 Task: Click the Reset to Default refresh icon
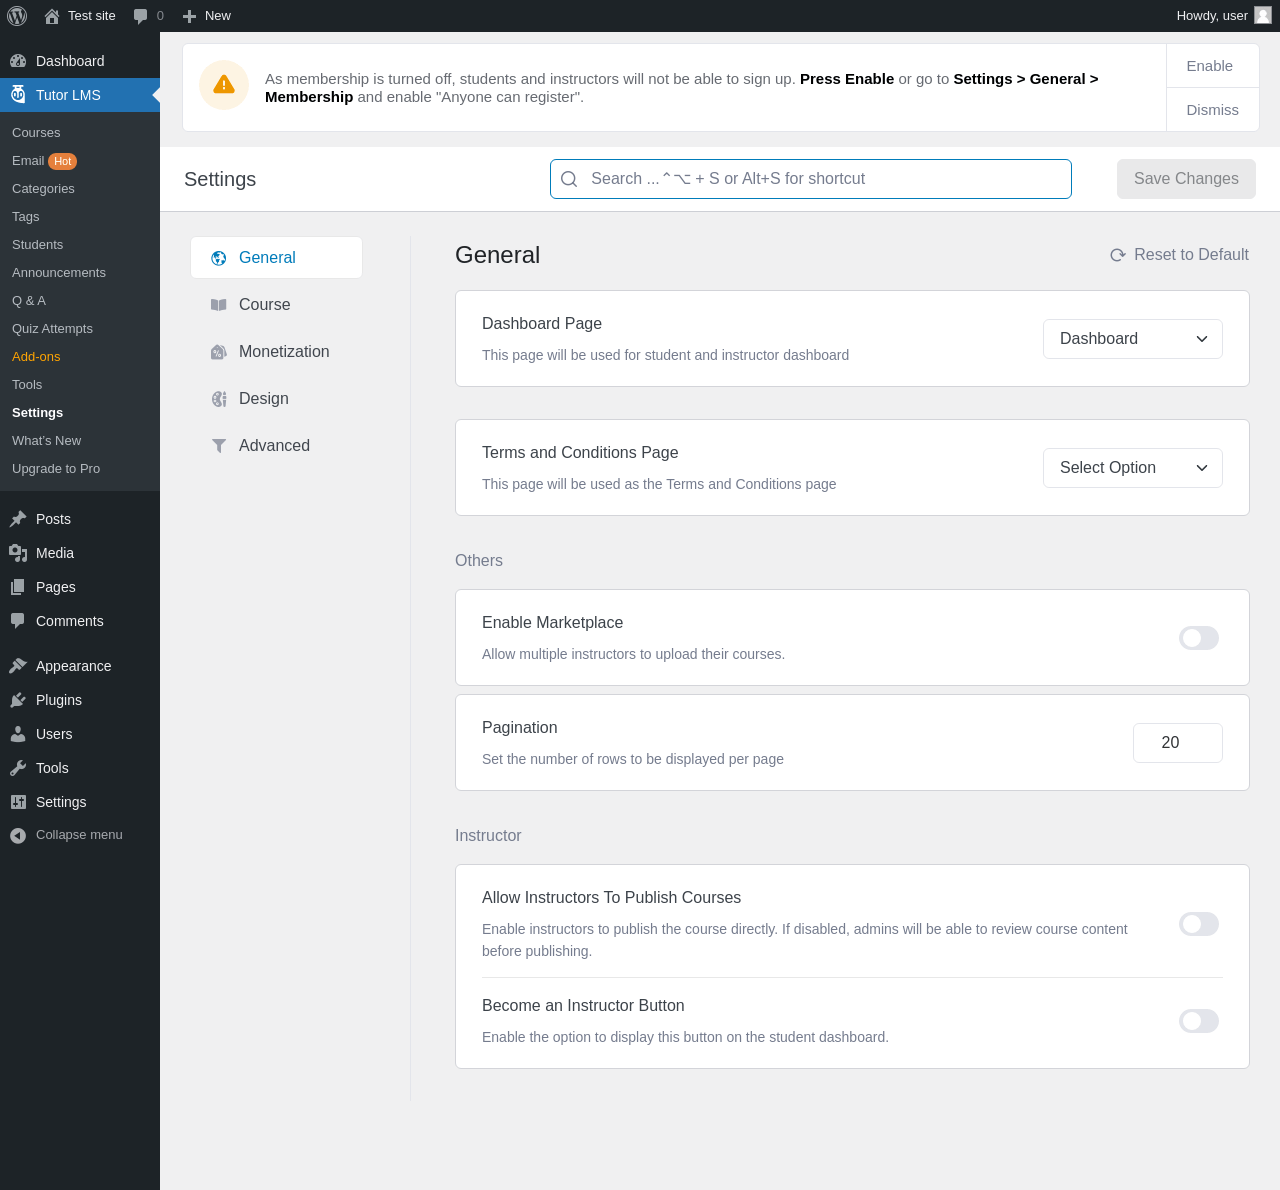pos(1118,255)
